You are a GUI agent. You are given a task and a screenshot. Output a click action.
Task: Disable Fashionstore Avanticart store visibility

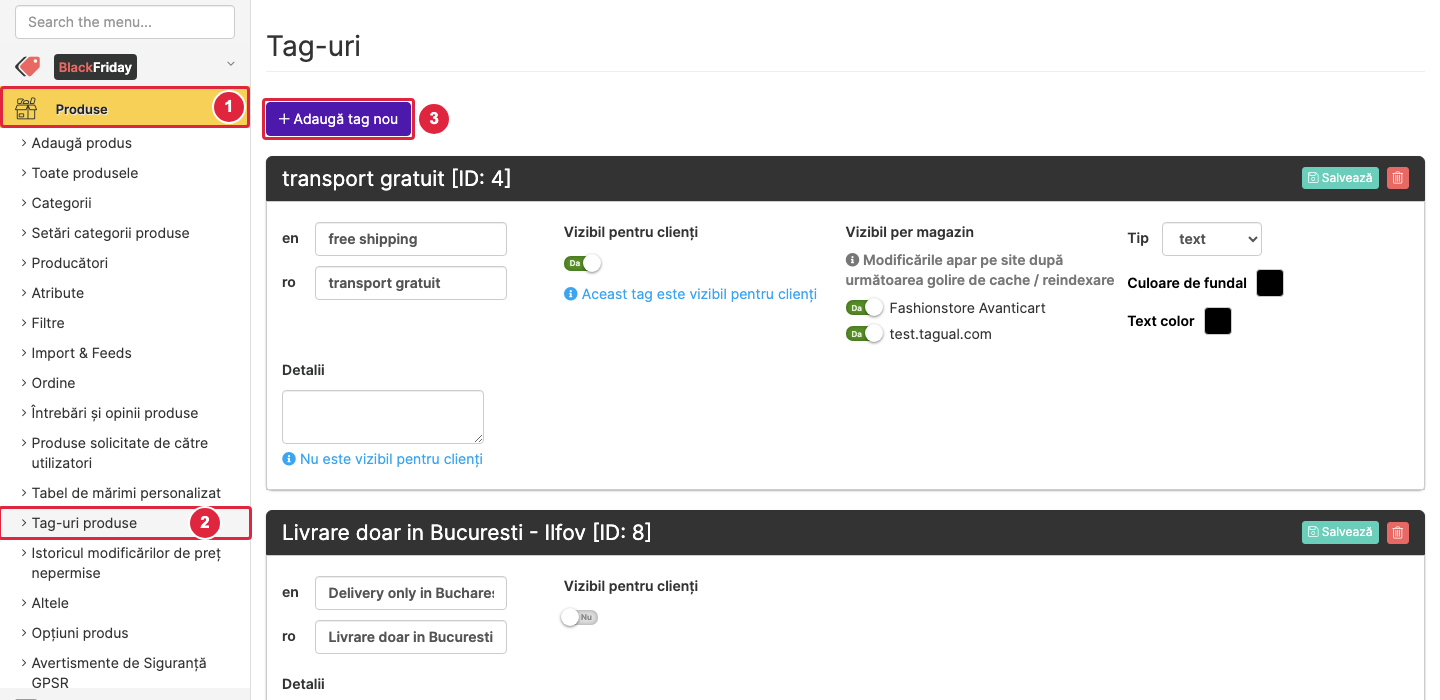[865, 308]
